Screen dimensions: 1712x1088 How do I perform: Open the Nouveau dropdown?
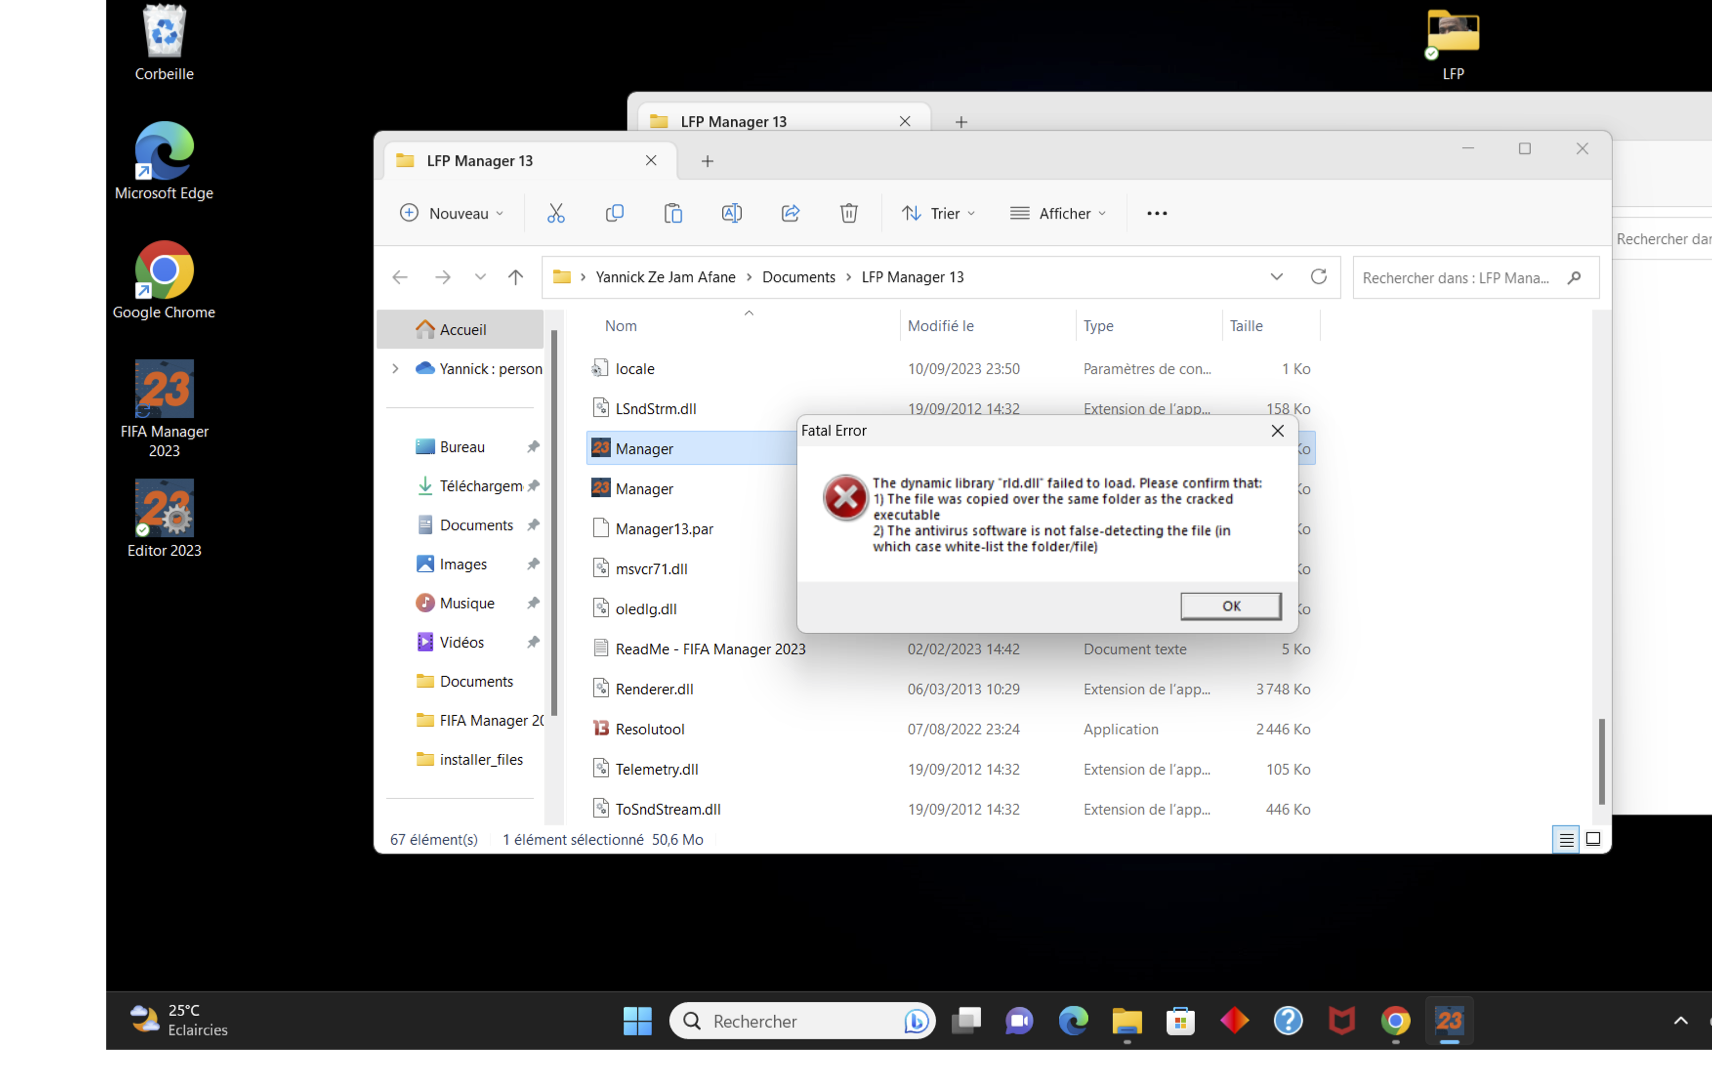[x=452, y=213]
